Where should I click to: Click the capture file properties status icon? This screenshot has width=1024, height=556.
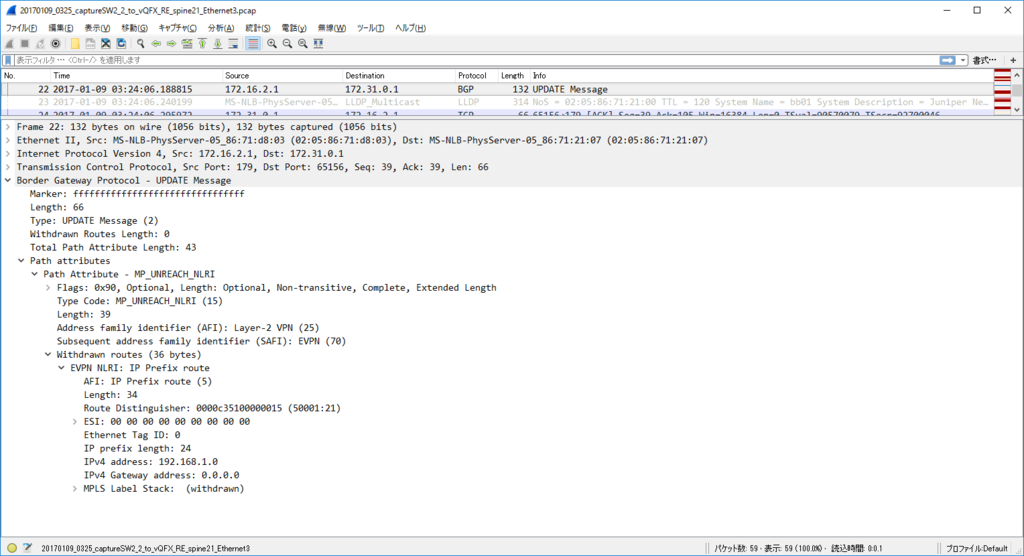(27, 548)
